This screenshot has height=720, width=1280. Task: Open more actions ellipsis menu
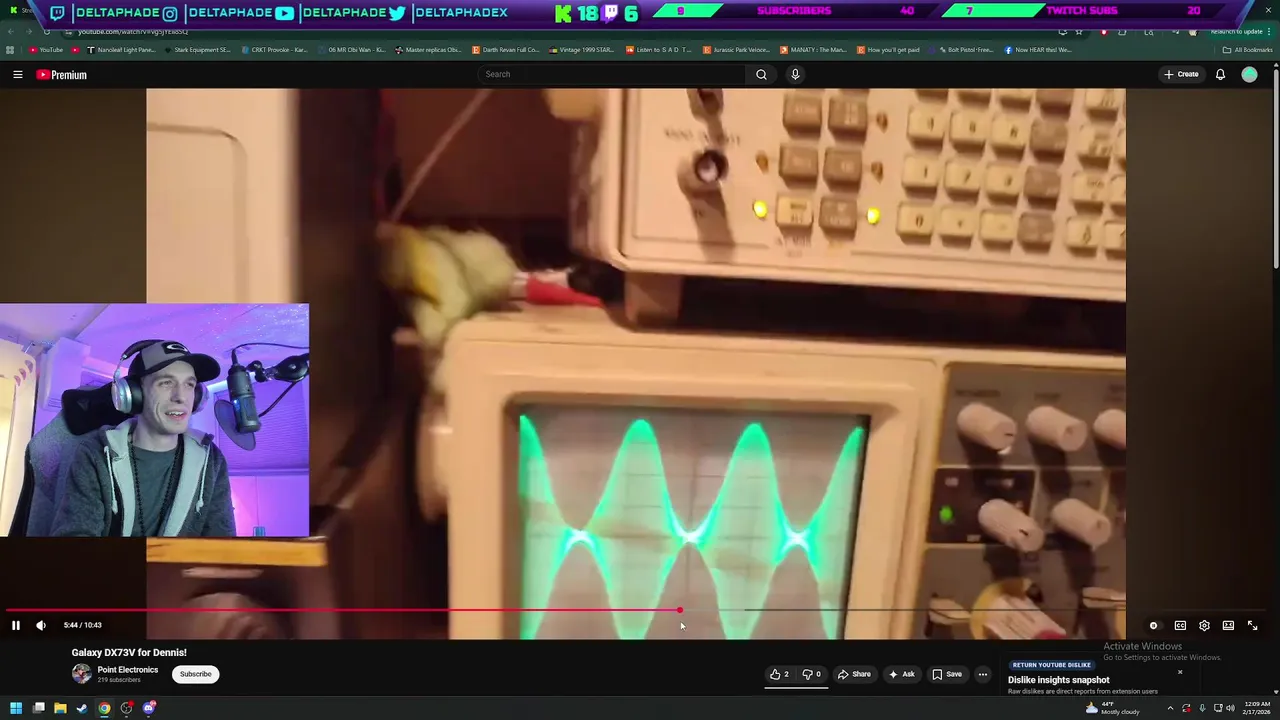[x=983, y=674]
